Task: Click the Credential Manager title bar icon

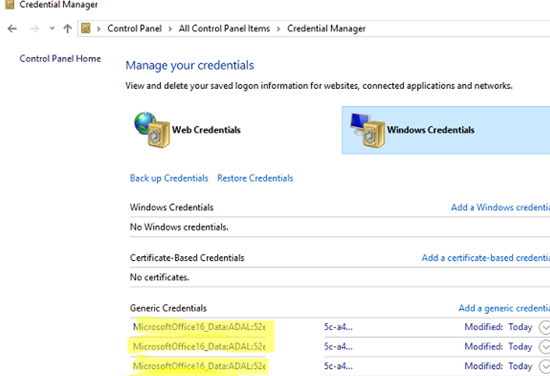Action: pos(9,5)
